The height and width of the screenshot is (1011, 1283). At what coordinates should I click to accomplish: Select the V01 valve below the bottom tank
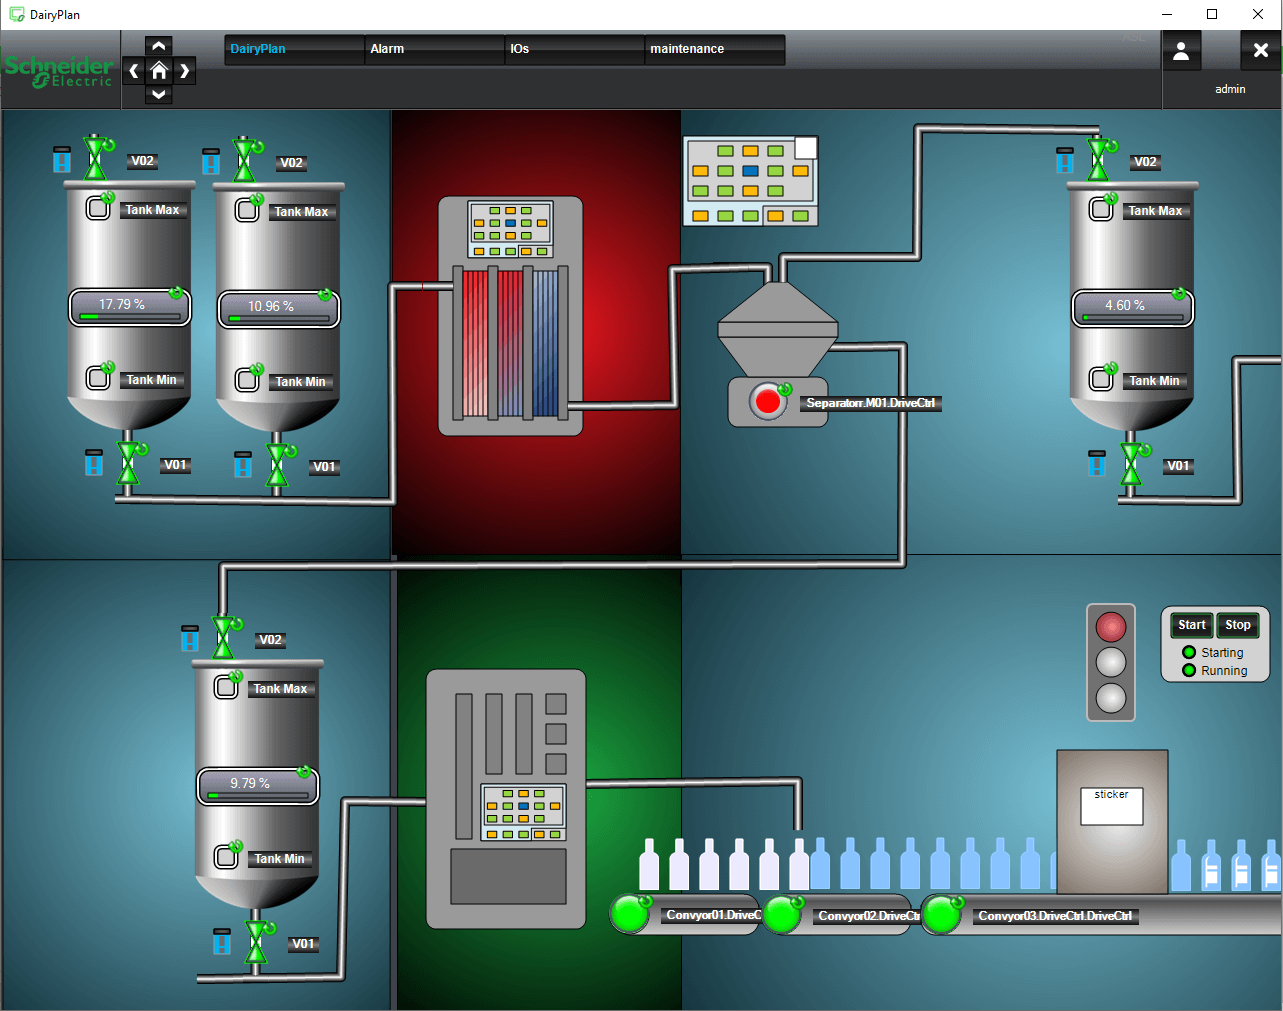tap(257, 941)
